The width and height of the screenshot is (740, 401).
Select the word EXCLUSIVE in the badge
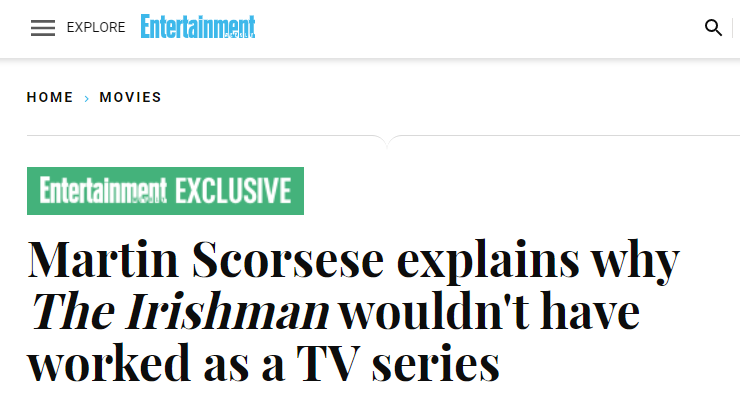point(233,191)
